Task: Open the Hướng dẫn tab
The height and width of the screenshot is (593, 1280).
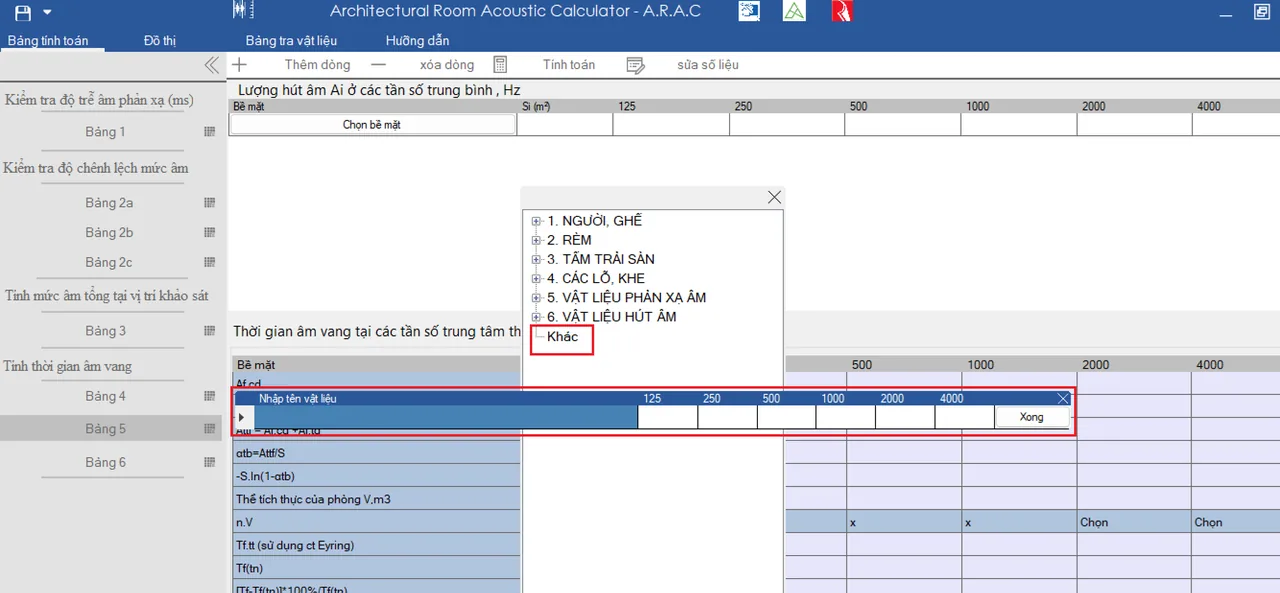Action: click(417, 41)
